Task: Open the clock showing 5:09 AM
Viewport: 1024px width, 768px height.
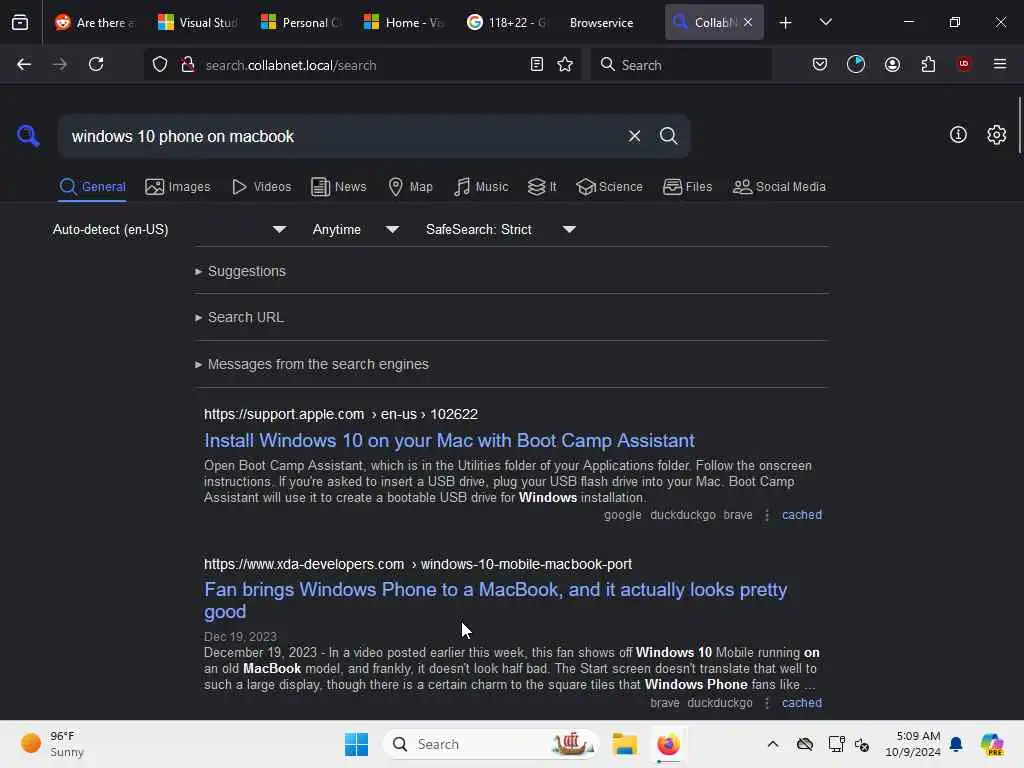Action: 913,744
